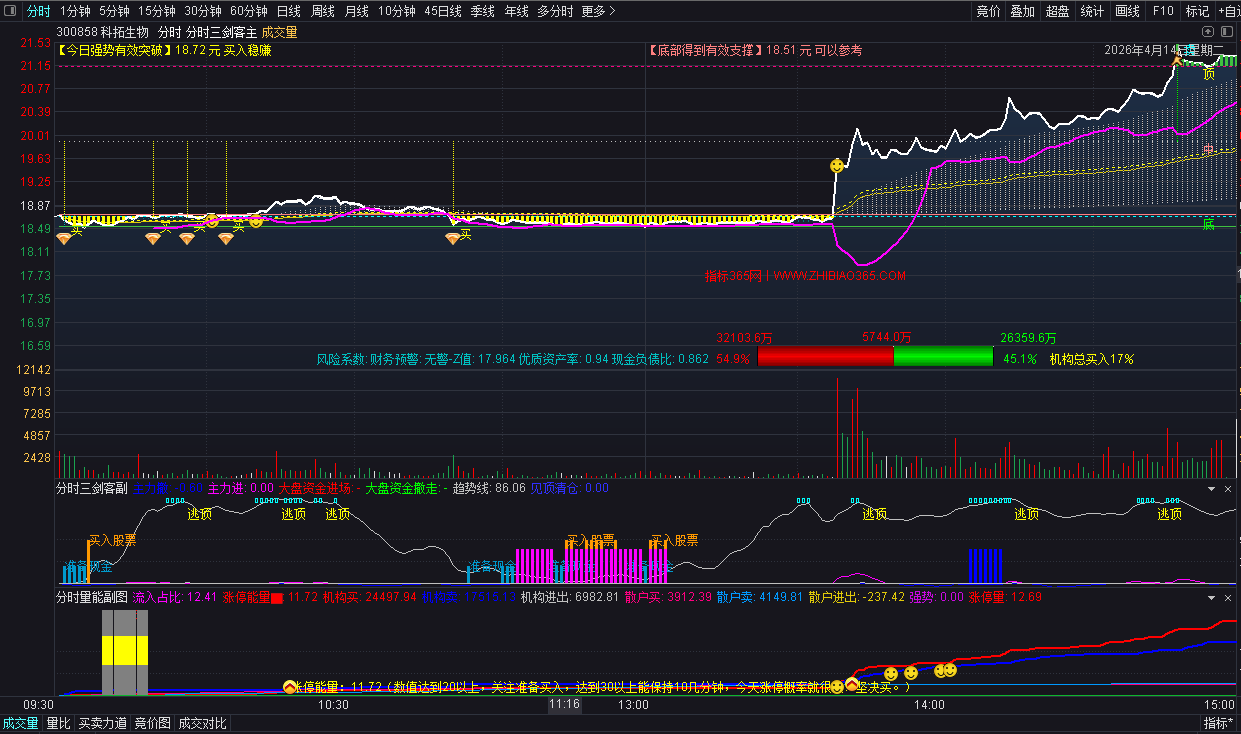Click the 标记 mark button
Viewport: 1241px width, 734px height.
point(1197,11)
